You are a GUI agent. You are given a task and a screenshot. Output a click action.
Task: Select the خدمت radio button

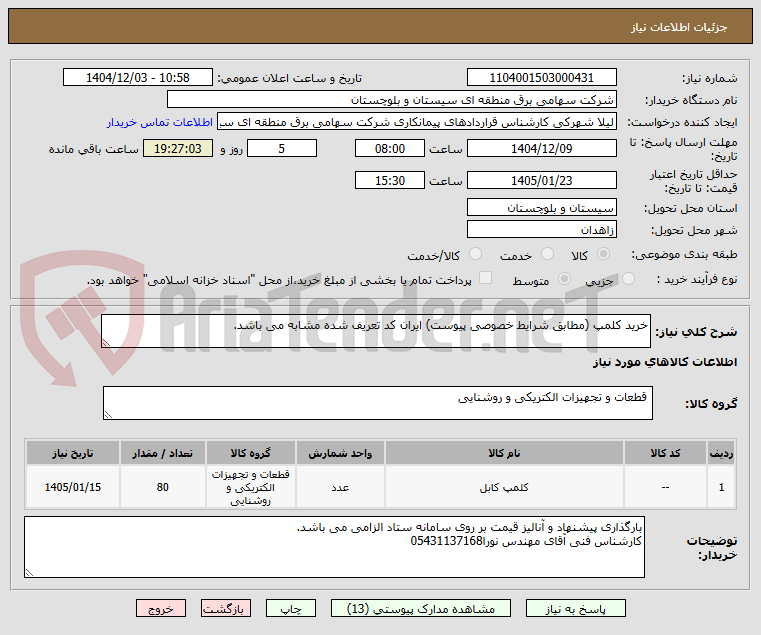click(x=547, y=254)
